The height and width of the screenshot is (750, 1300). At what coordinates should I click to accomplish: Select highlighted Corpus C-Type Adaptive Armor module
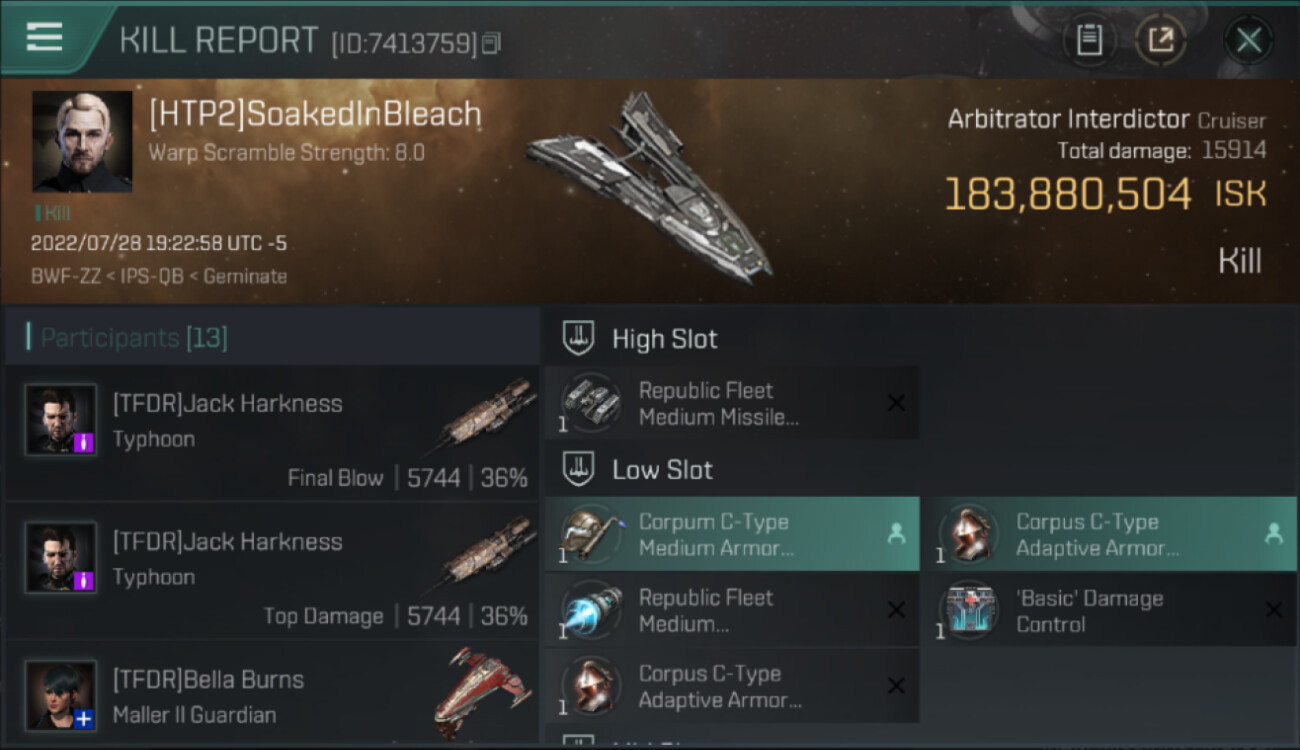[1110, 534]
